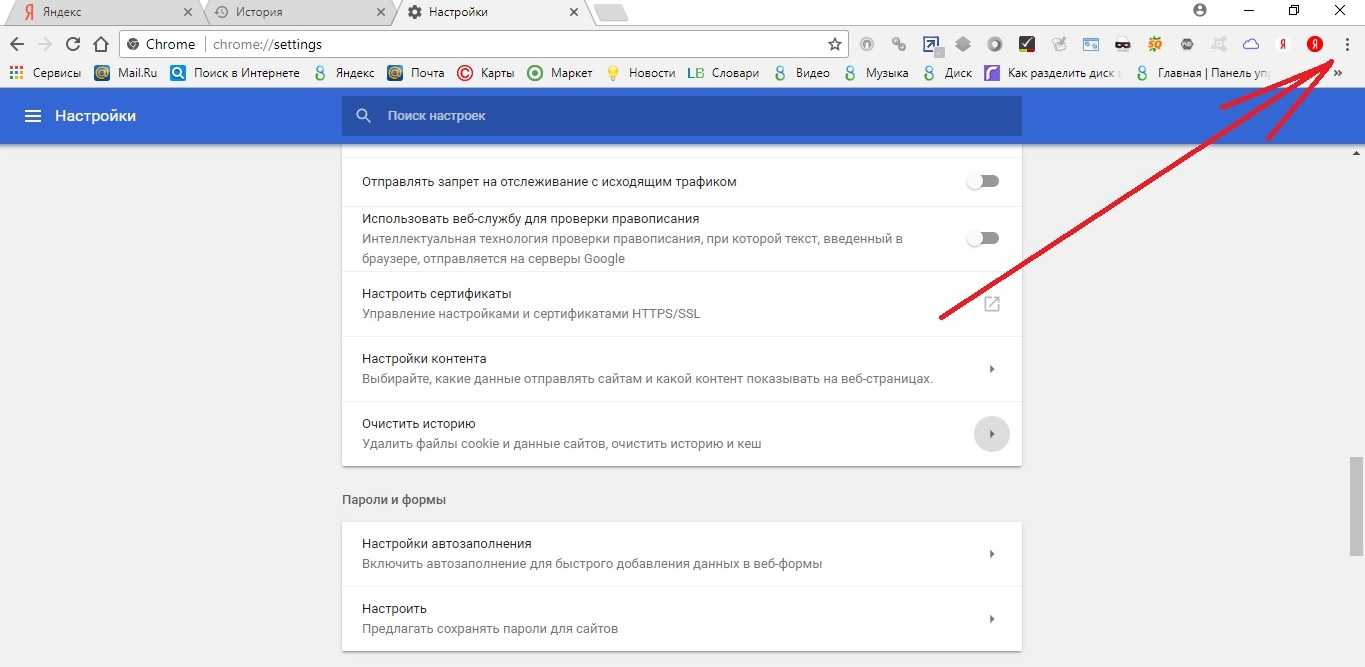Open the Сервисы apps grid bookmark
The image size is (1365, 667).
tap(45, 73)
